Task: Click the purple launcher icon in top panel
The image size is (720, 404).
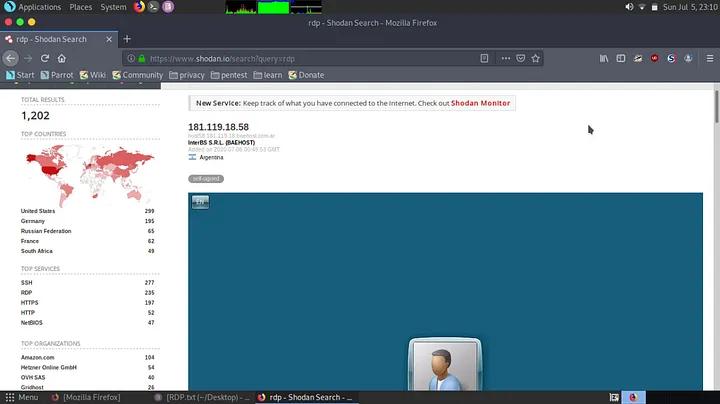Action: click(x=168, y=6)
